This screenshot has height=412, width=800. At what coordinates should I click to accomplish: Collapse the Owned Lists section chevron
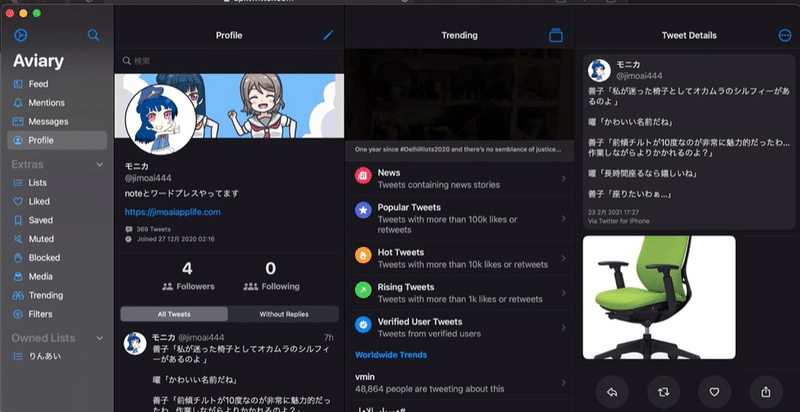pos(99,338)
